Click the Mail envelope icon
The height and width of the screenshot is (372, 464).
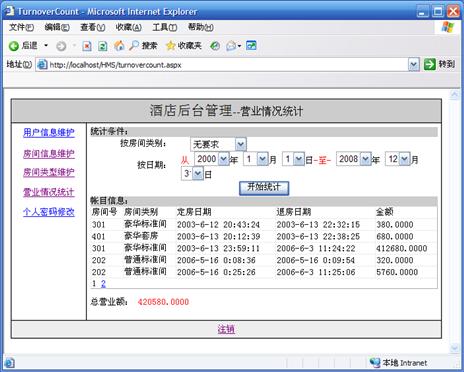(x=231, y=46)
